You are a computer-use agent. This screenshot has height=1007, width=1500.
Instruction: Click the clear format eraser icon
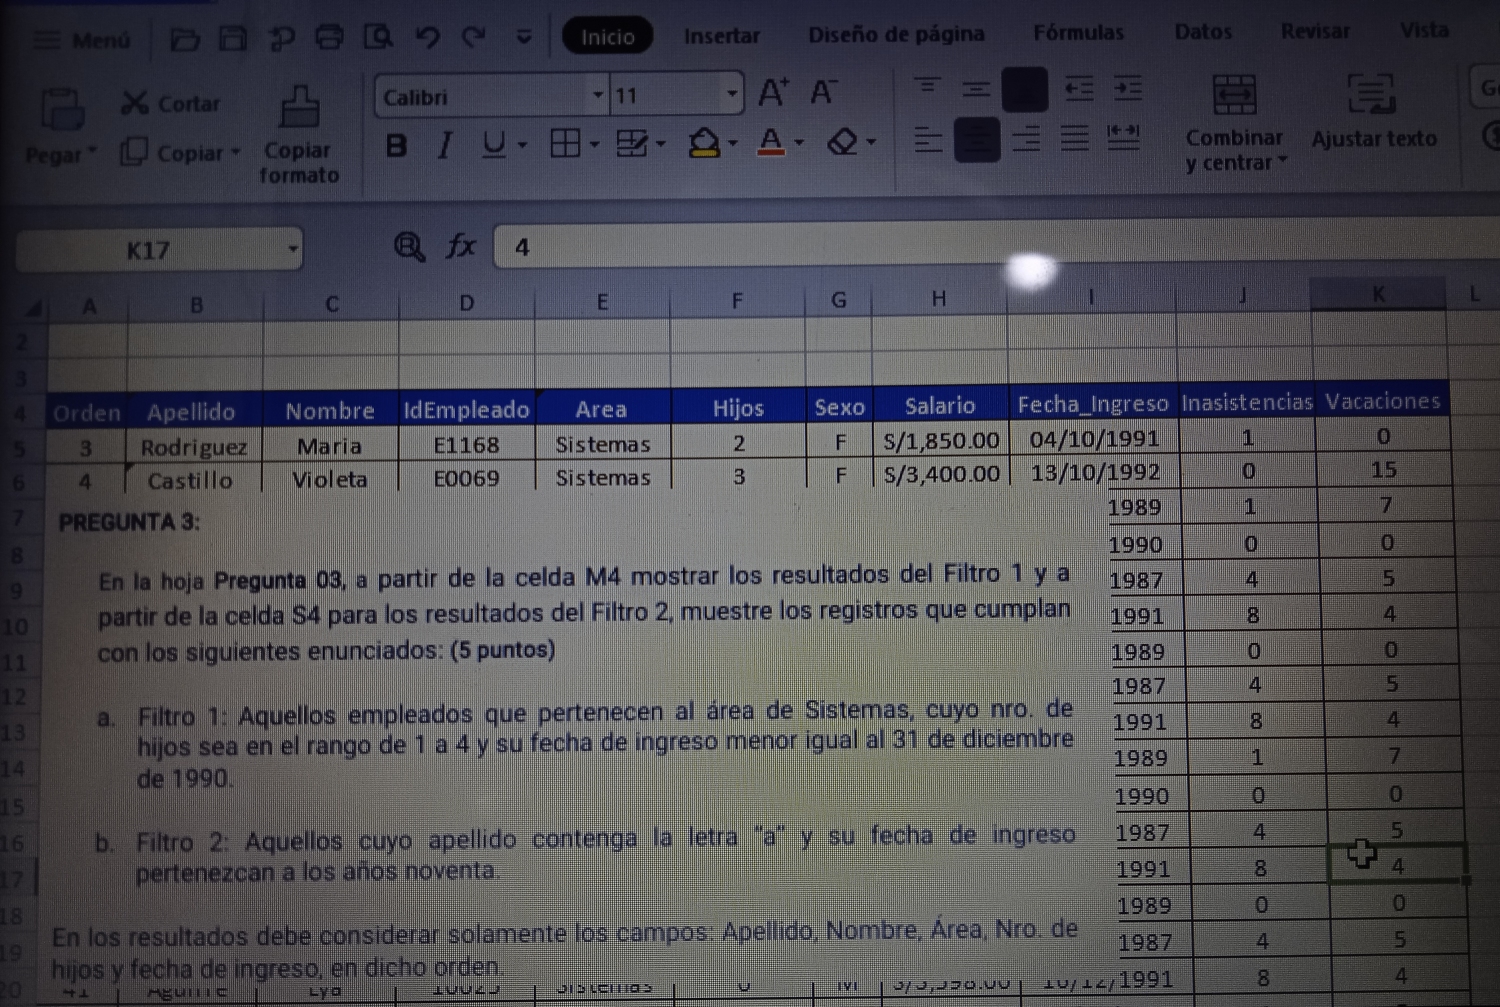(843, 142)
